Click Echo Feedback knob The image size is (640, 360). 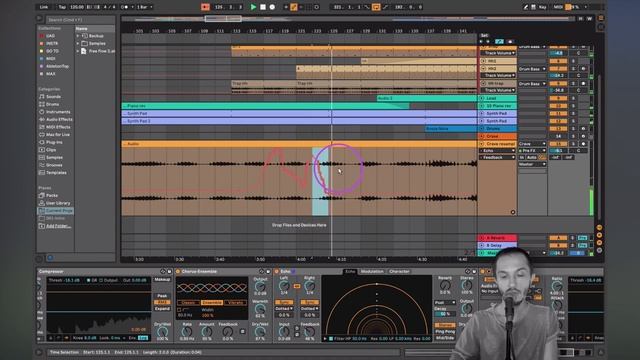pos(310,332)
